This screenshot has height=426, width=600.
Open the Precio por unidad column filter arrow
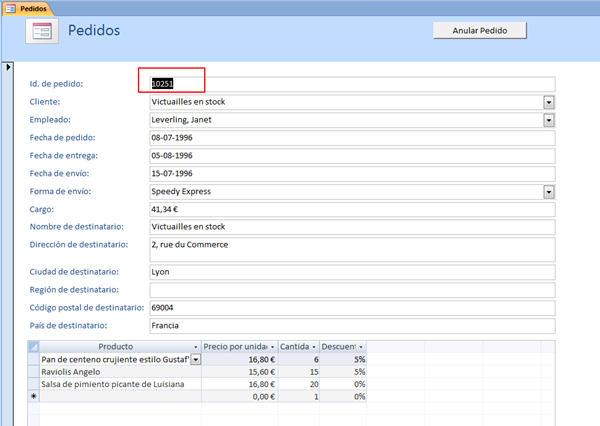tap(272, 346)
